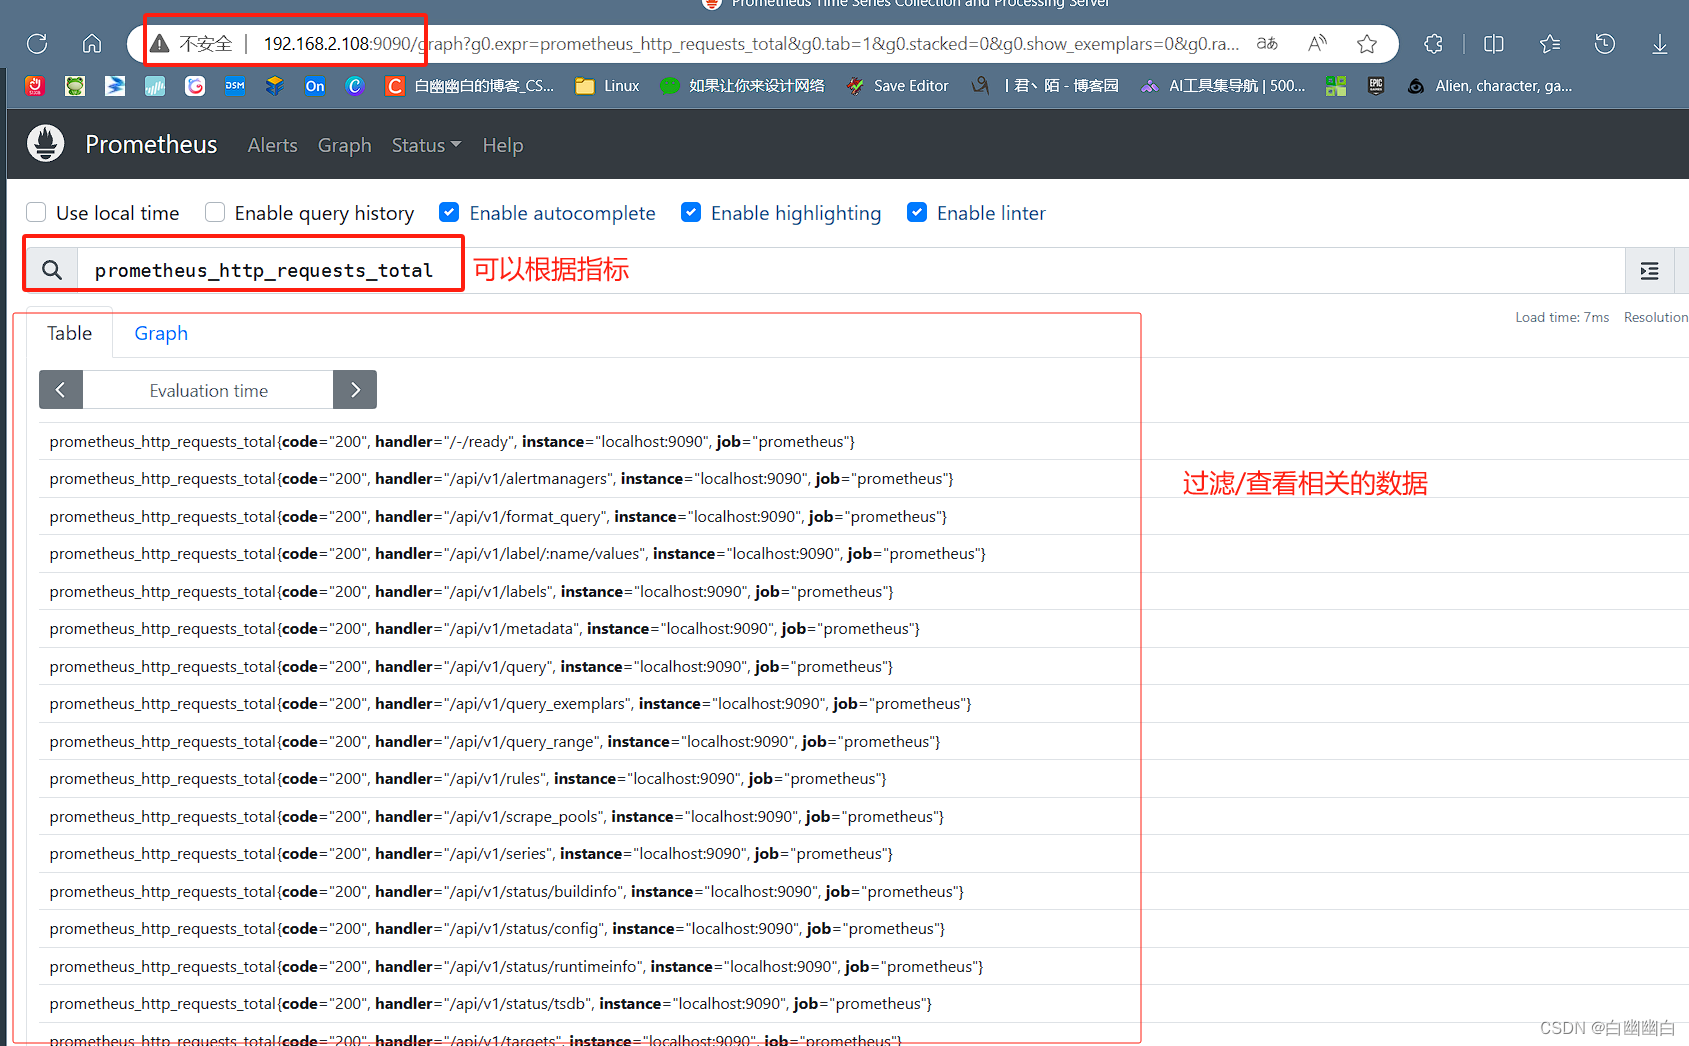
Task: Step evaluation time backward with left chevron
Action: [x=61, y=390]
